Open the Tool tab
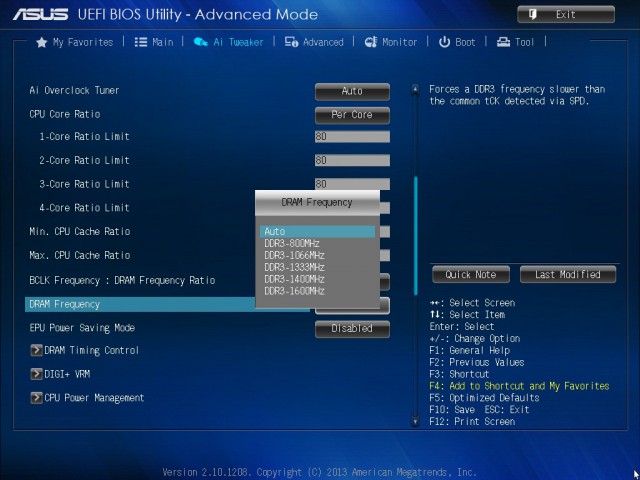640x480 pixels. [515, 42]
